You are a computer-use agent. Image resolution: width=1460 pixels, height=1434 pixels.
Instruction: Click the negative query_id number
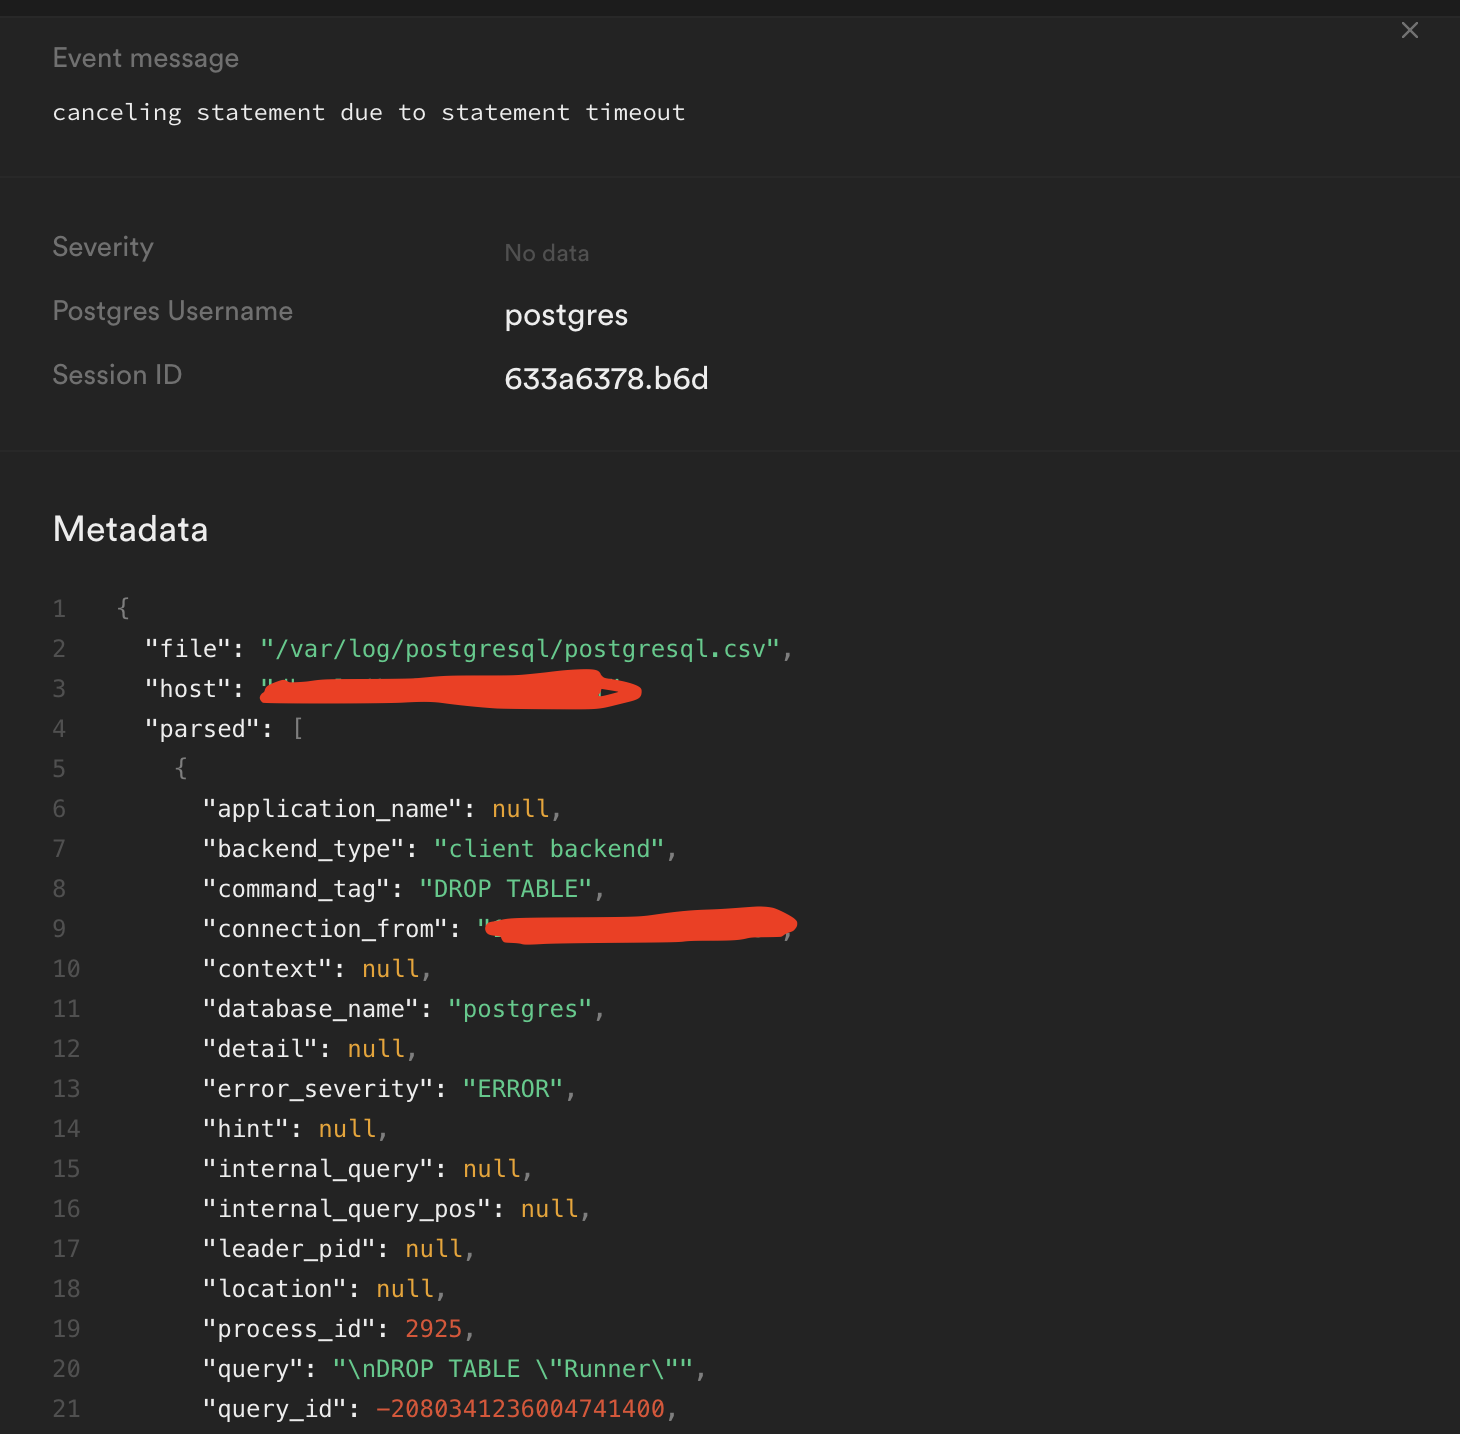click(x=520, y=1409)
